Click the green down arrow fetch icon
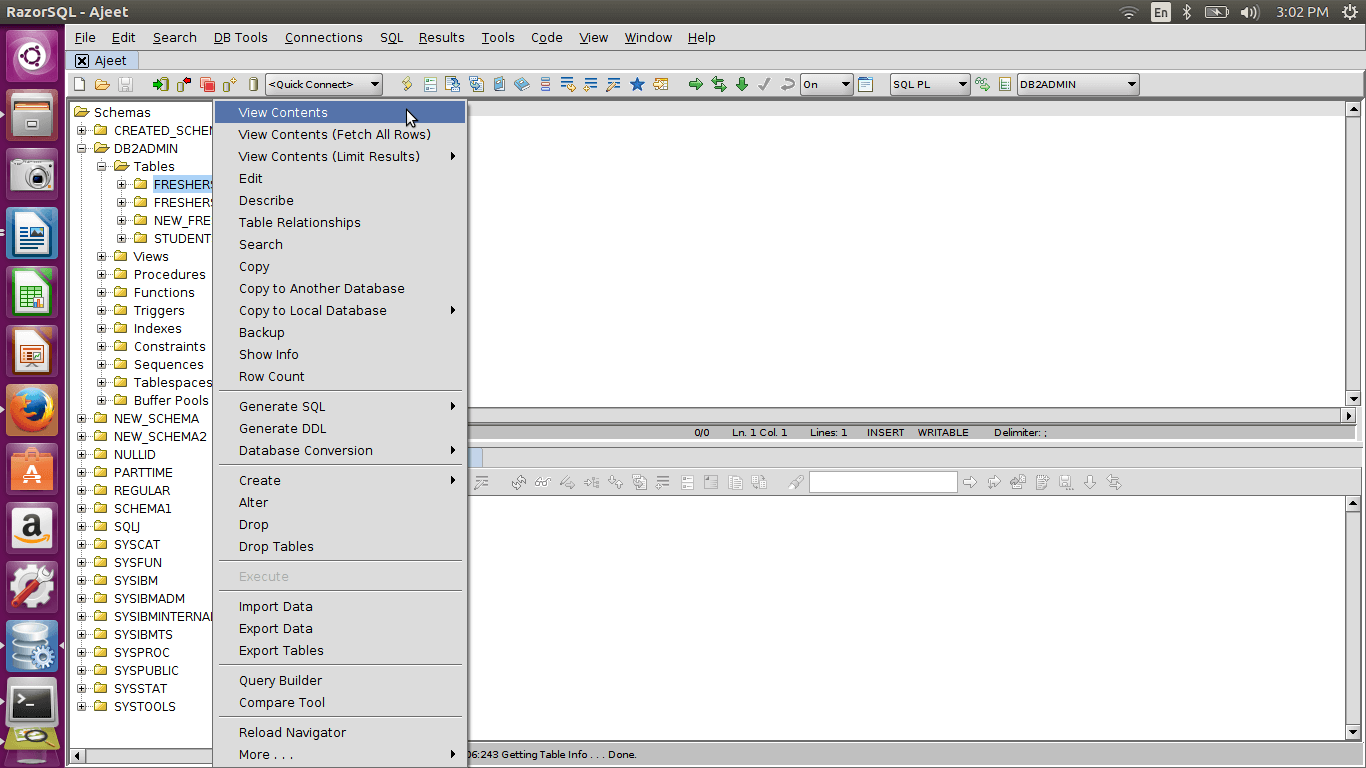Screen dimensions: 1366x768 [742, 85]
